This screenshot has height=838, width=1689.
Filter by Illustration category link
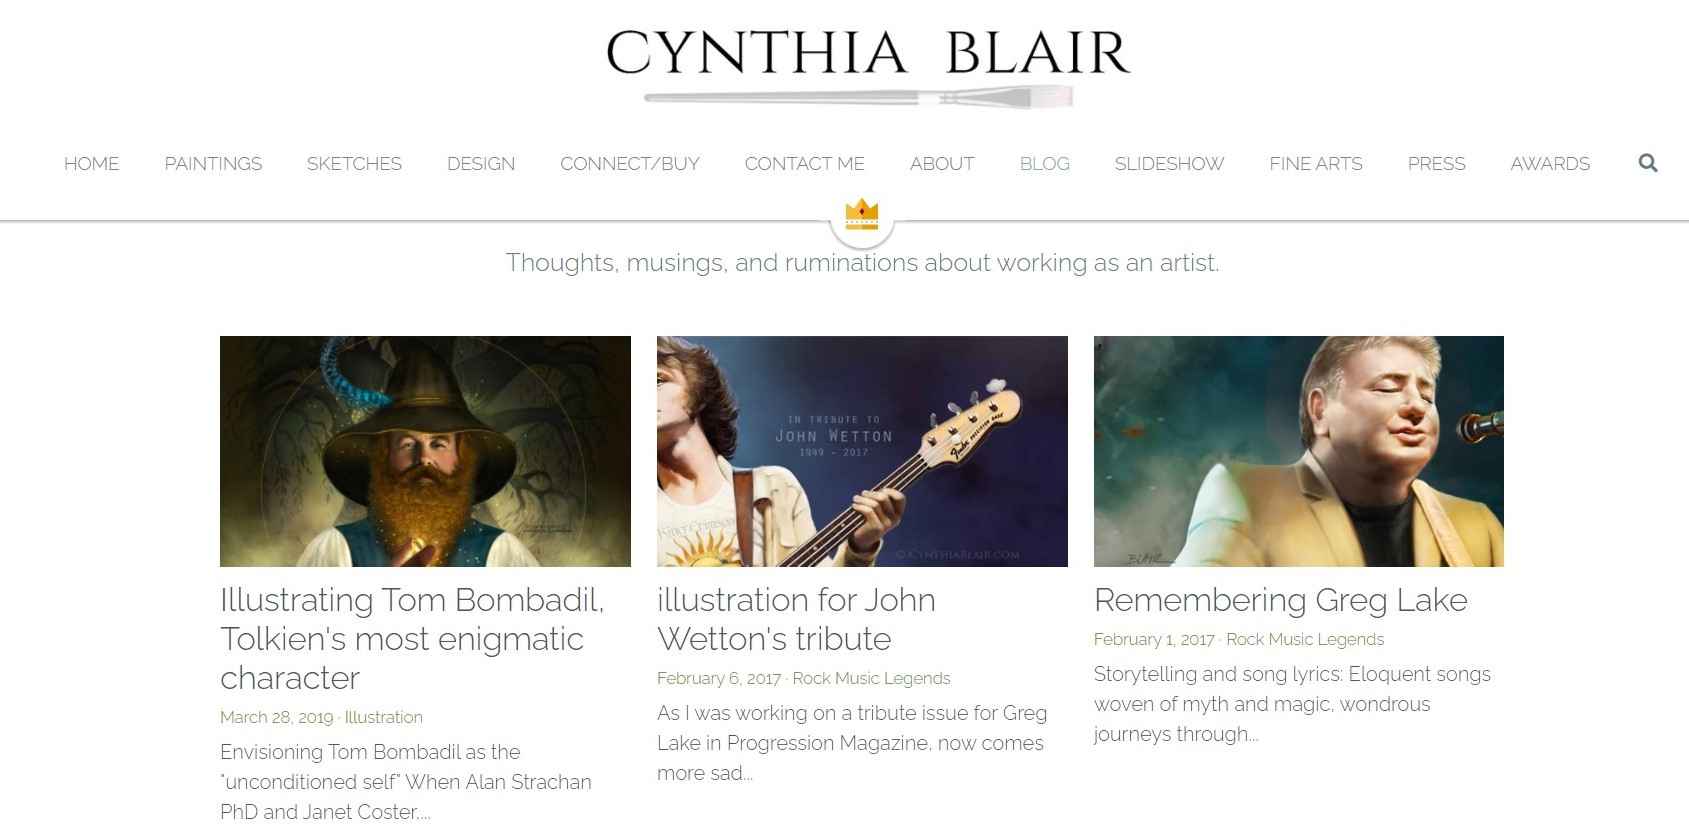[384, 717]
